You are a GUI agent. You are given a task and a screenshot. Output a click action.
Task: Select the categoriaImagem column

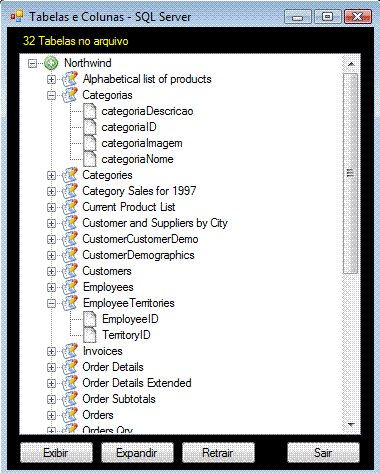point(142,143)
